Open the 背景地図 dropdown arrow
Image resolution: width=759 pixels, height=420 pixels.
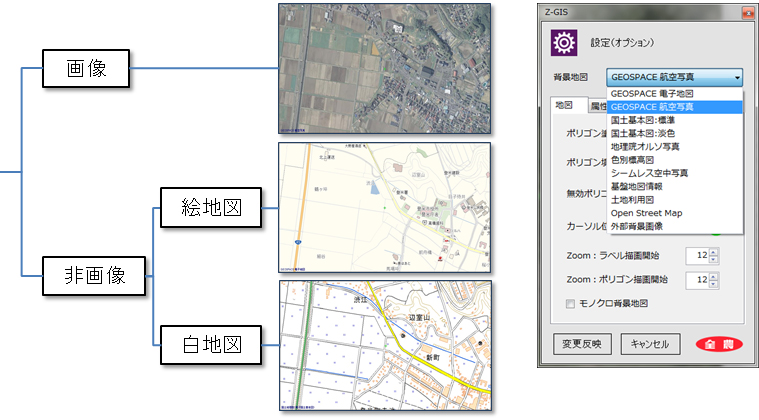736,77
